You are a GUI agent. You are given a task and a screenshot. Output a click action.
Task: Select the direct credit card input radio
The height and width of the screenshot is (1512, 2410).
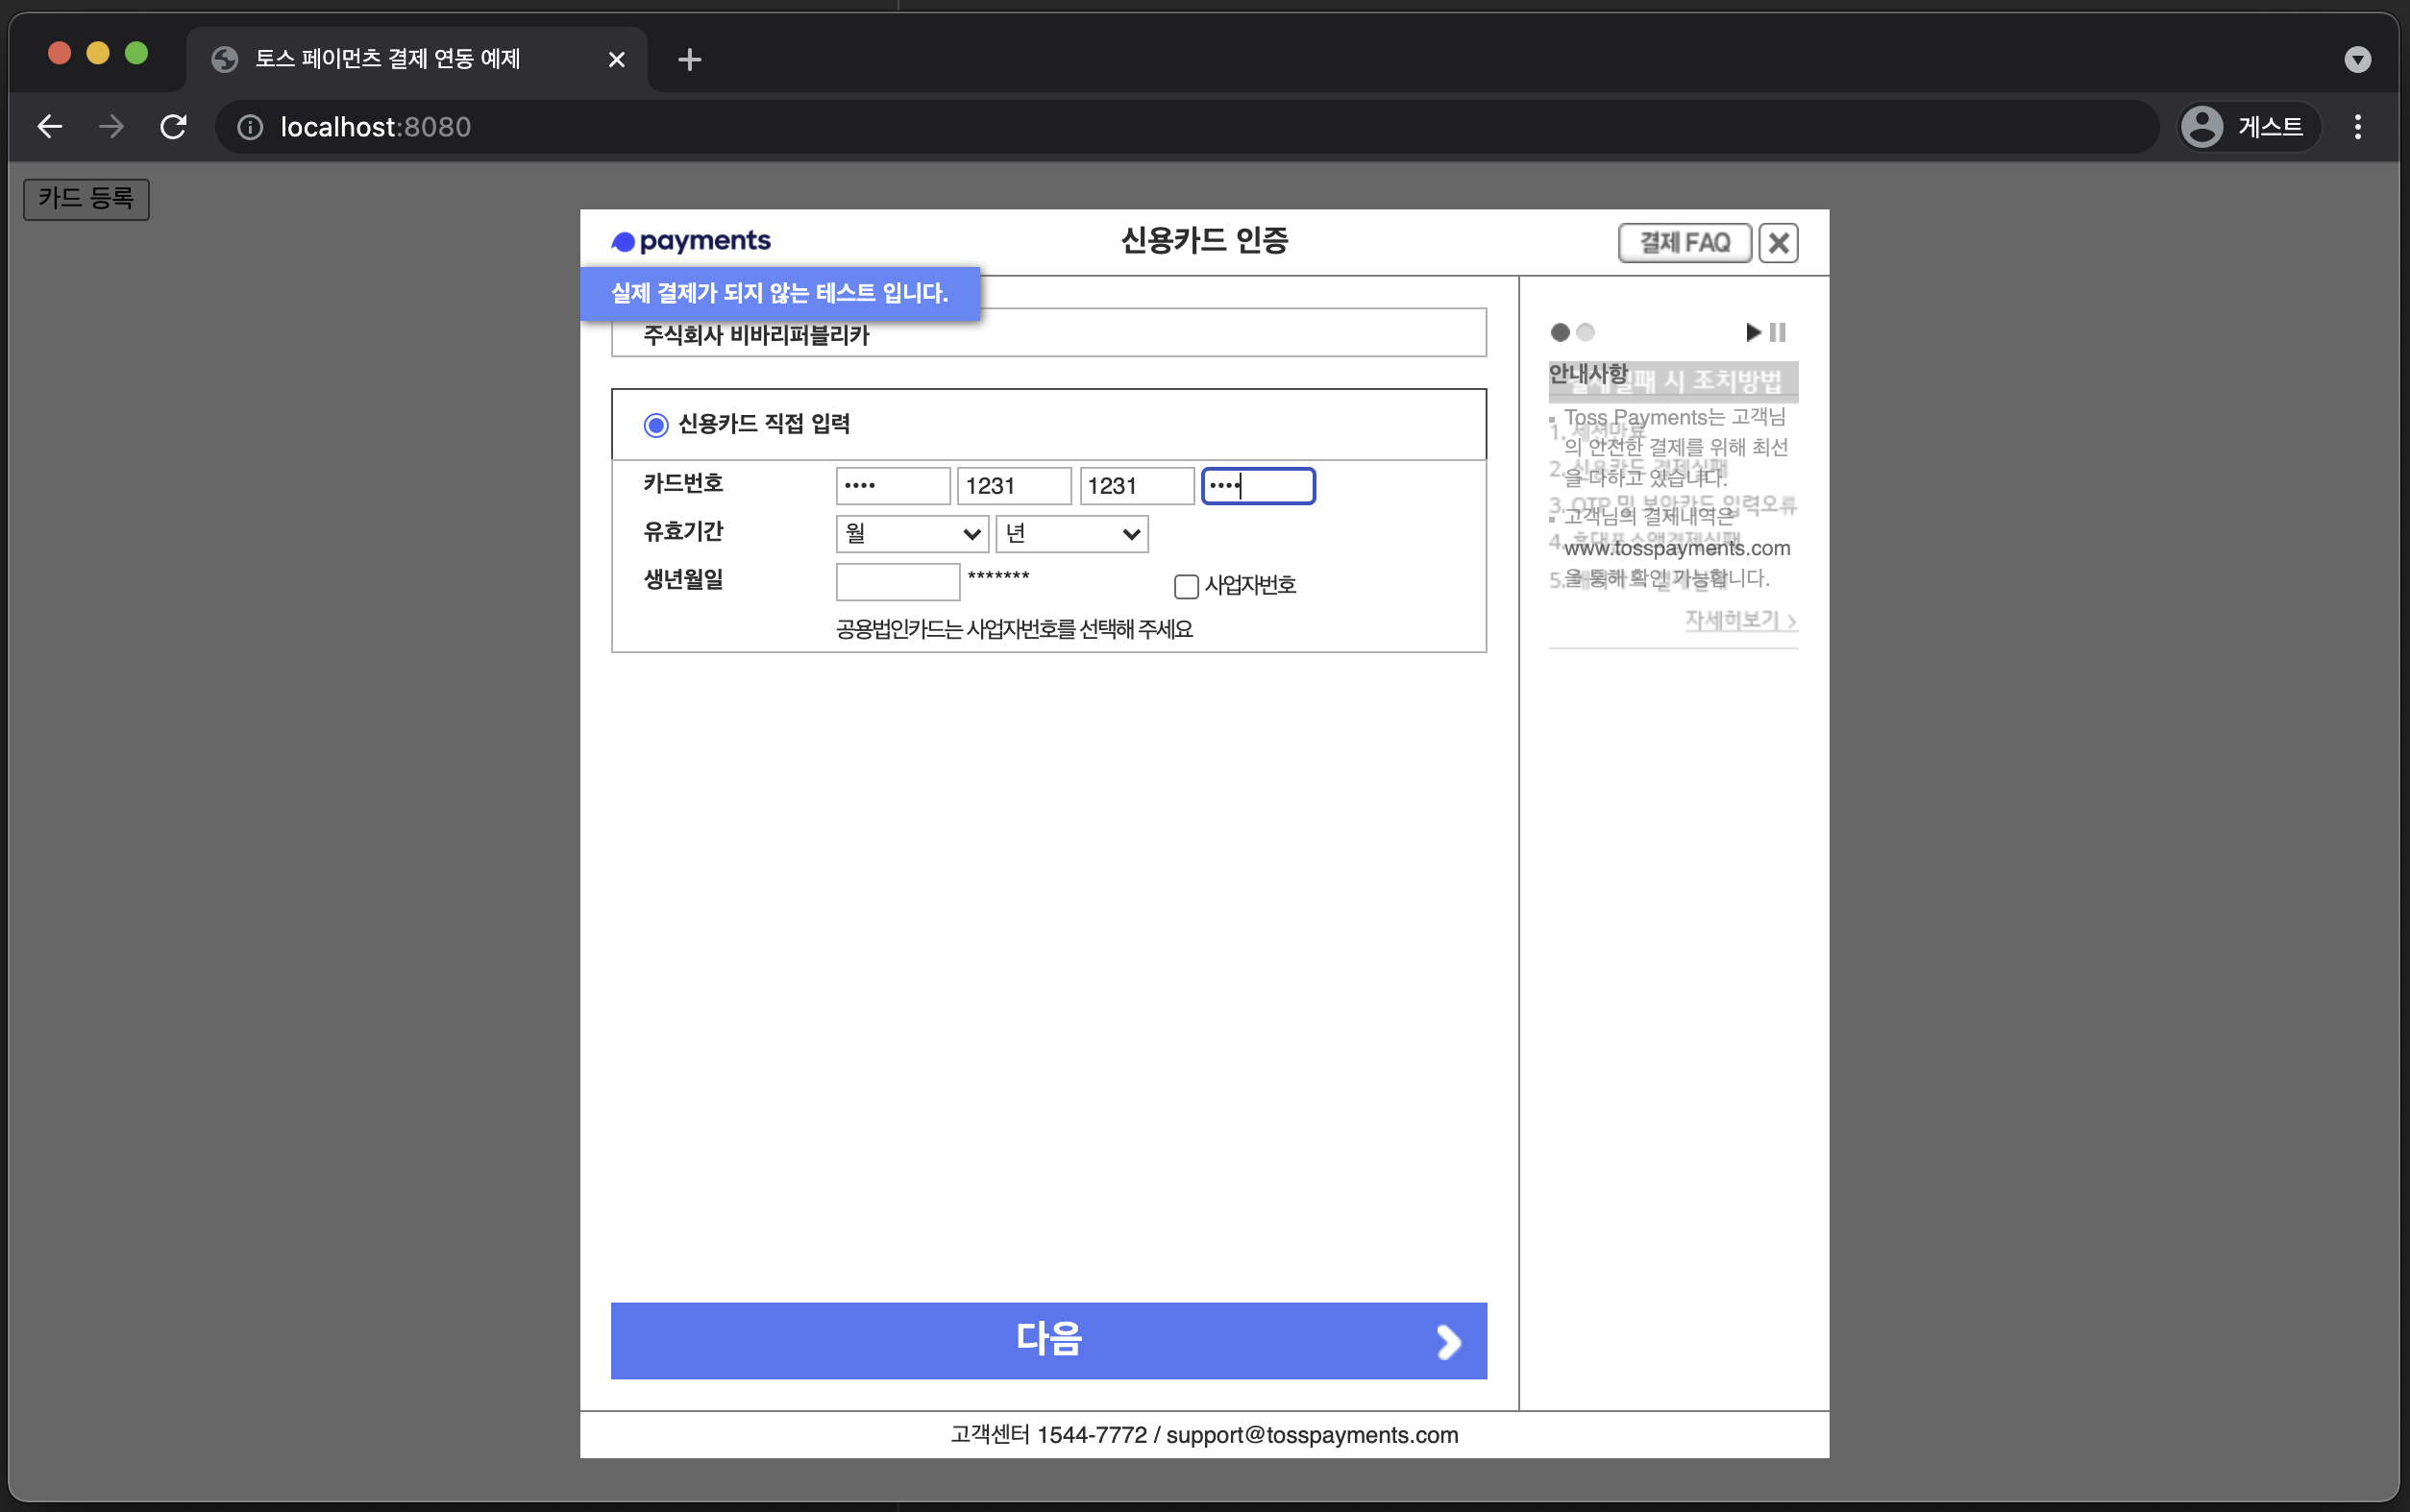[x=656, y=425]
